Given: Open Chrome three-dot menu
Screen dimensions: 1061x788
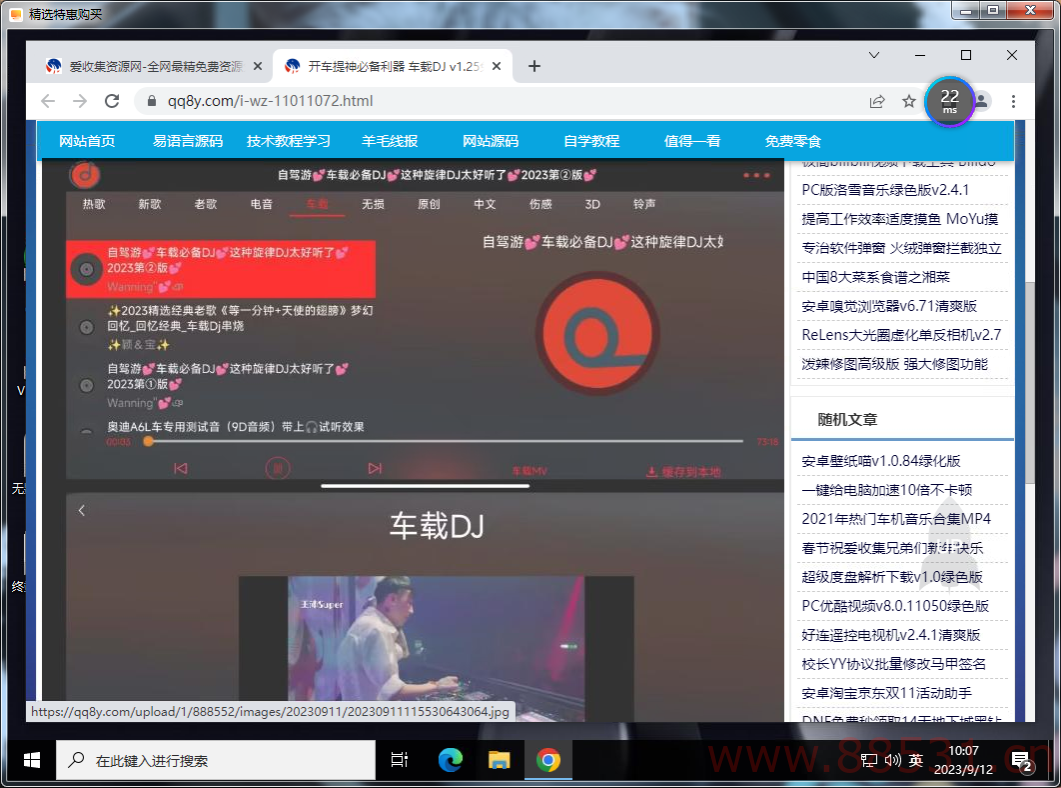Looking at the screenshot, I should click(1013, 101).
